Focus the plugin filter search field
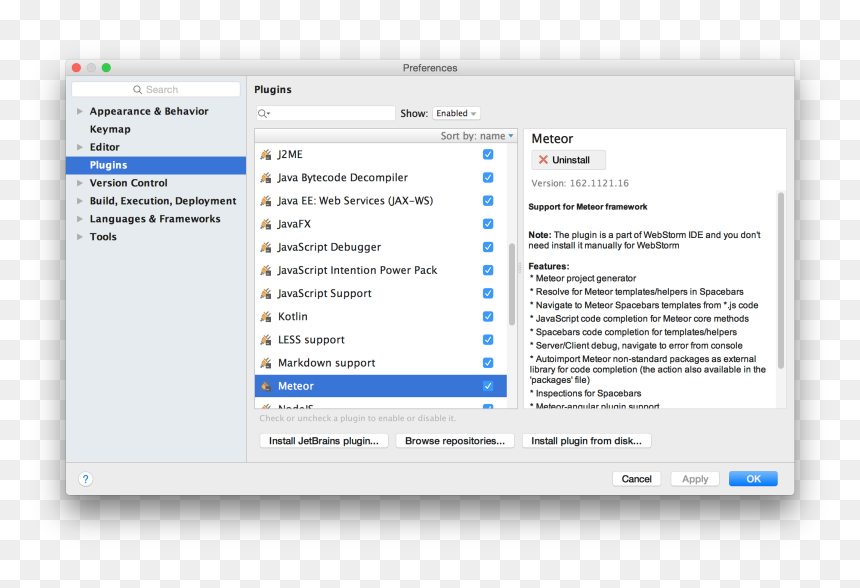This screenshot has height=588, width=860. (x=326, y=114)
